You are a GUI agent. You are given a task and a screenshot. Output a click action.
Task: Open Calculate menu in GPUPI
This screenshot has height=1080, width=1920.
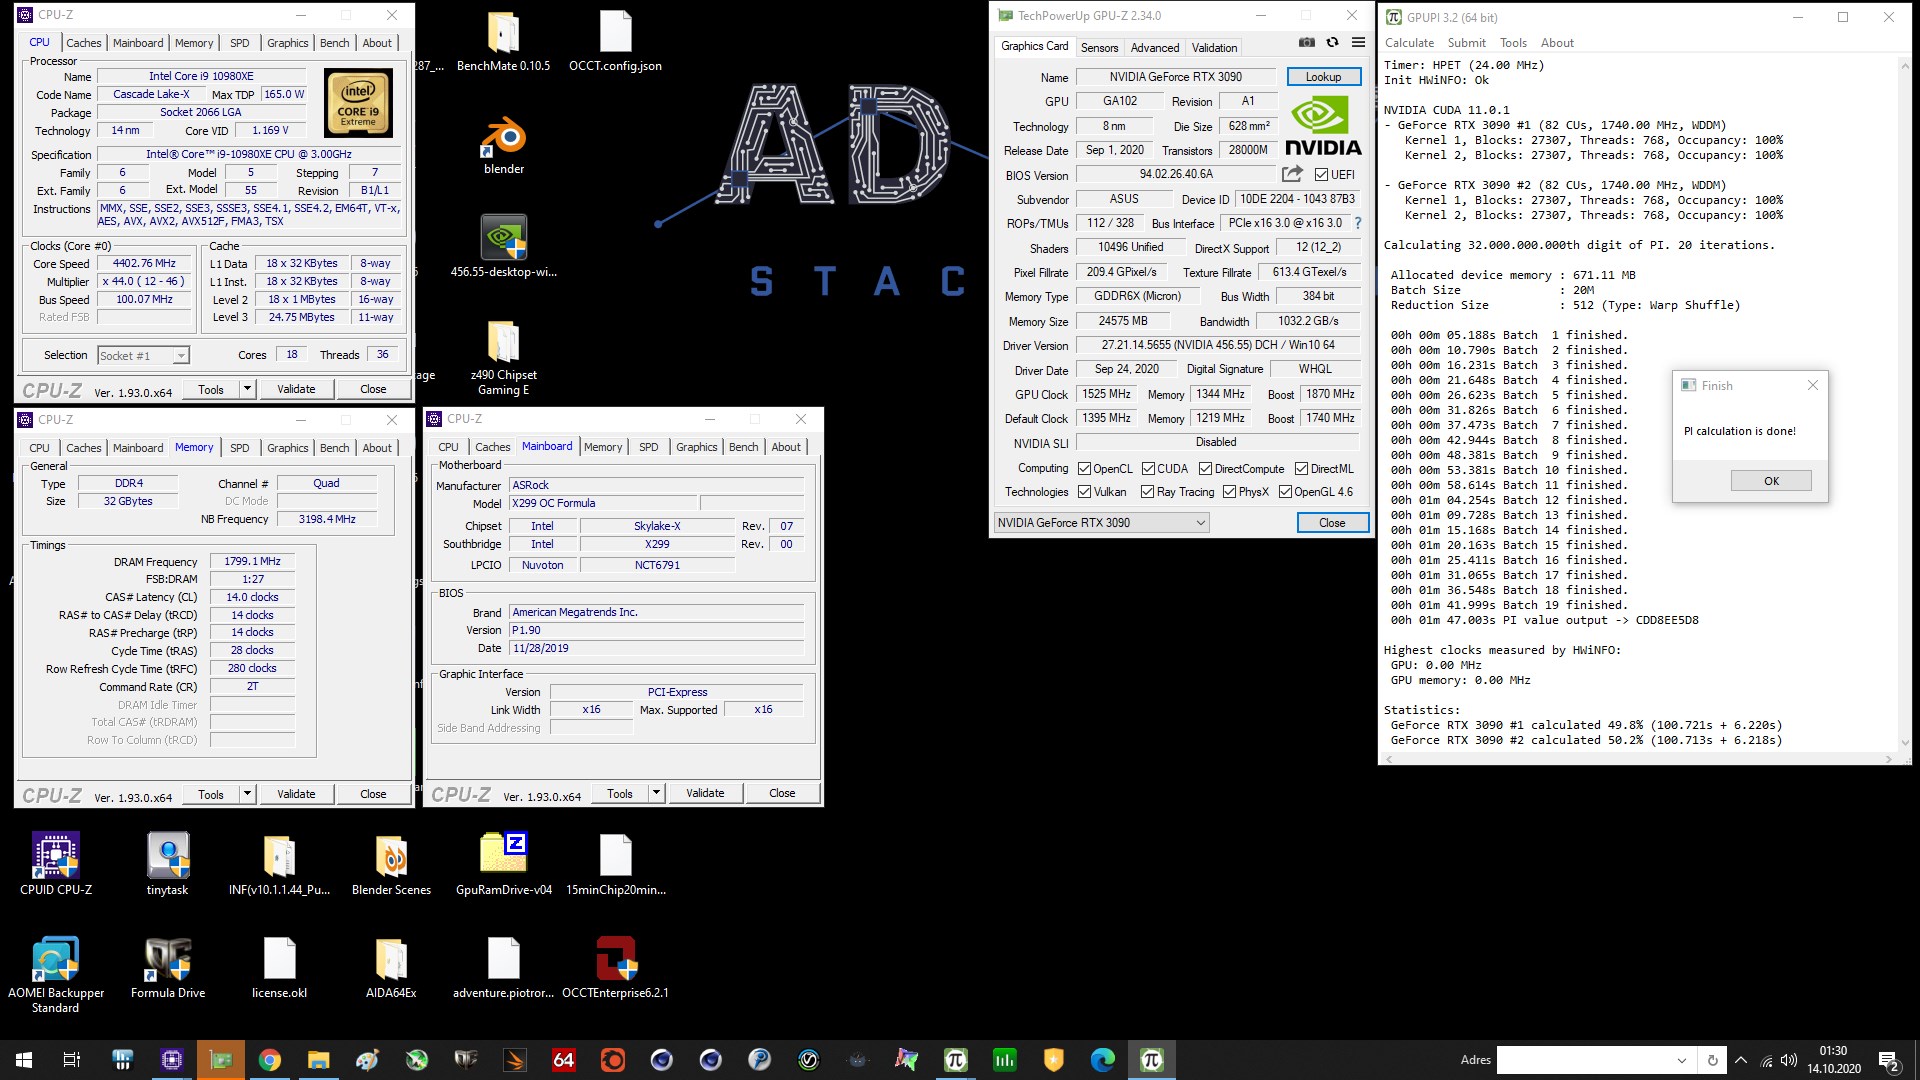(x=1409, y=43)
